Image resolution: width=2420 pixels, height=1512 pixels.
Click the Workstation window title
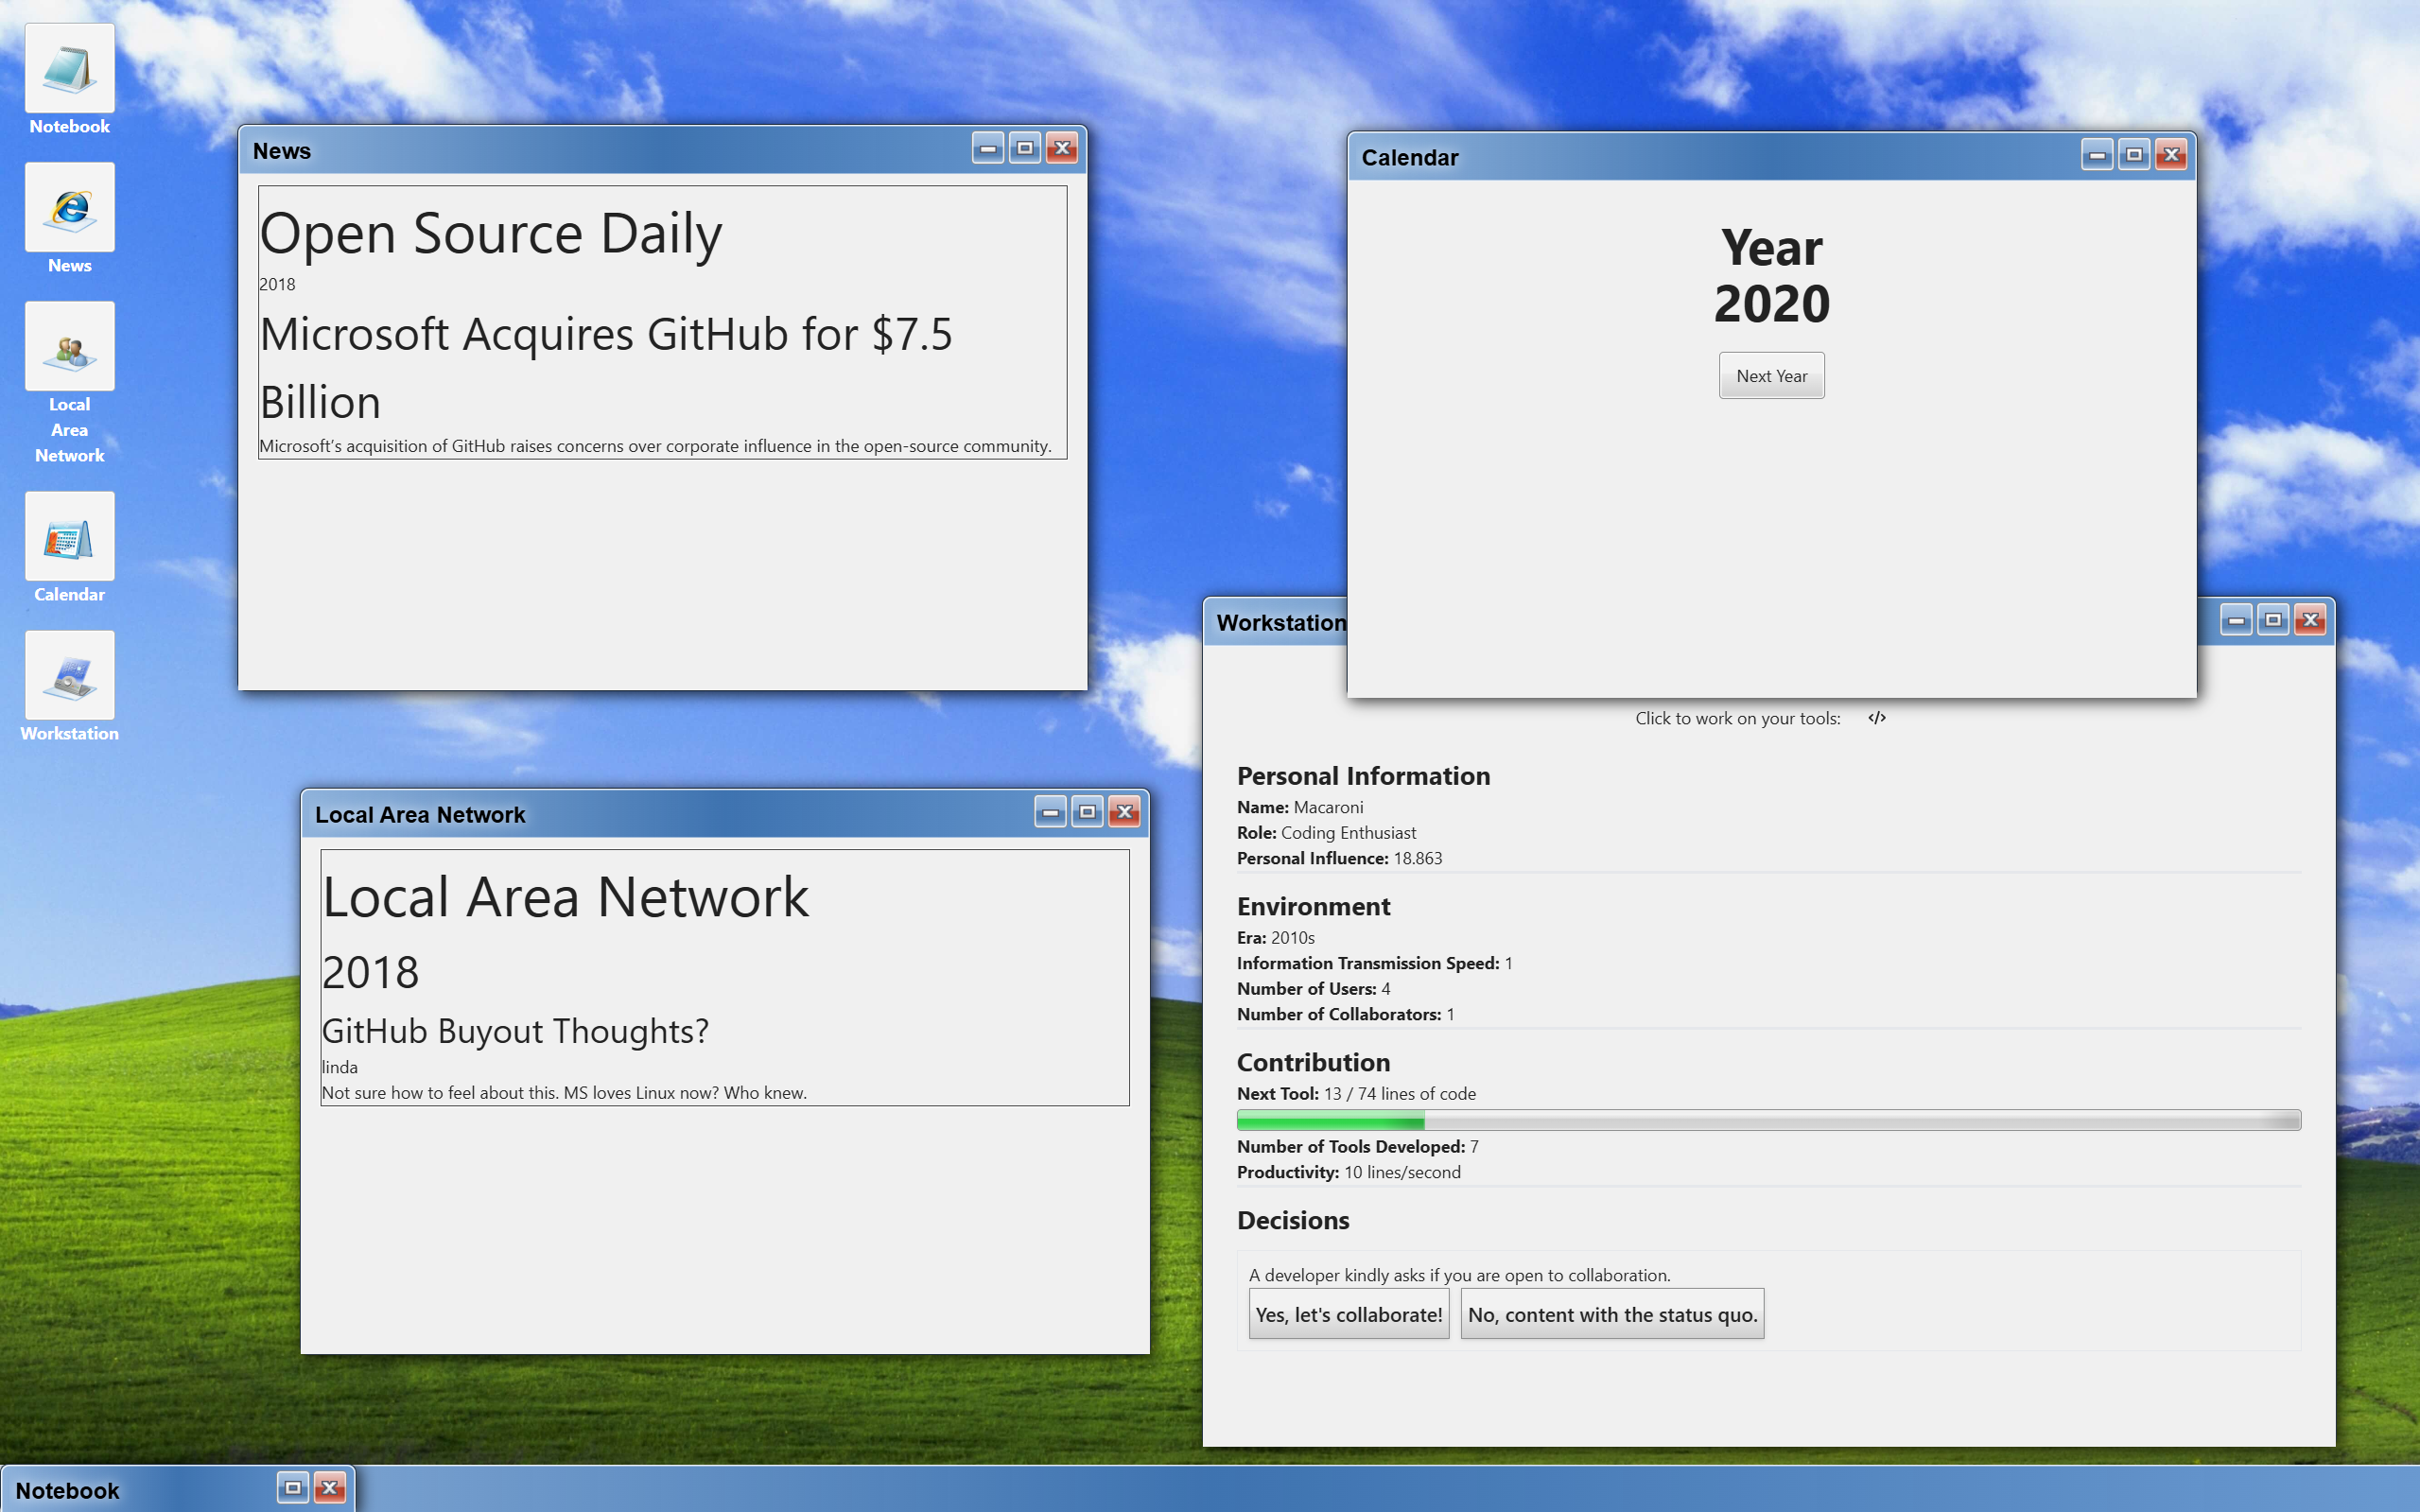[x=1281, y=622]
